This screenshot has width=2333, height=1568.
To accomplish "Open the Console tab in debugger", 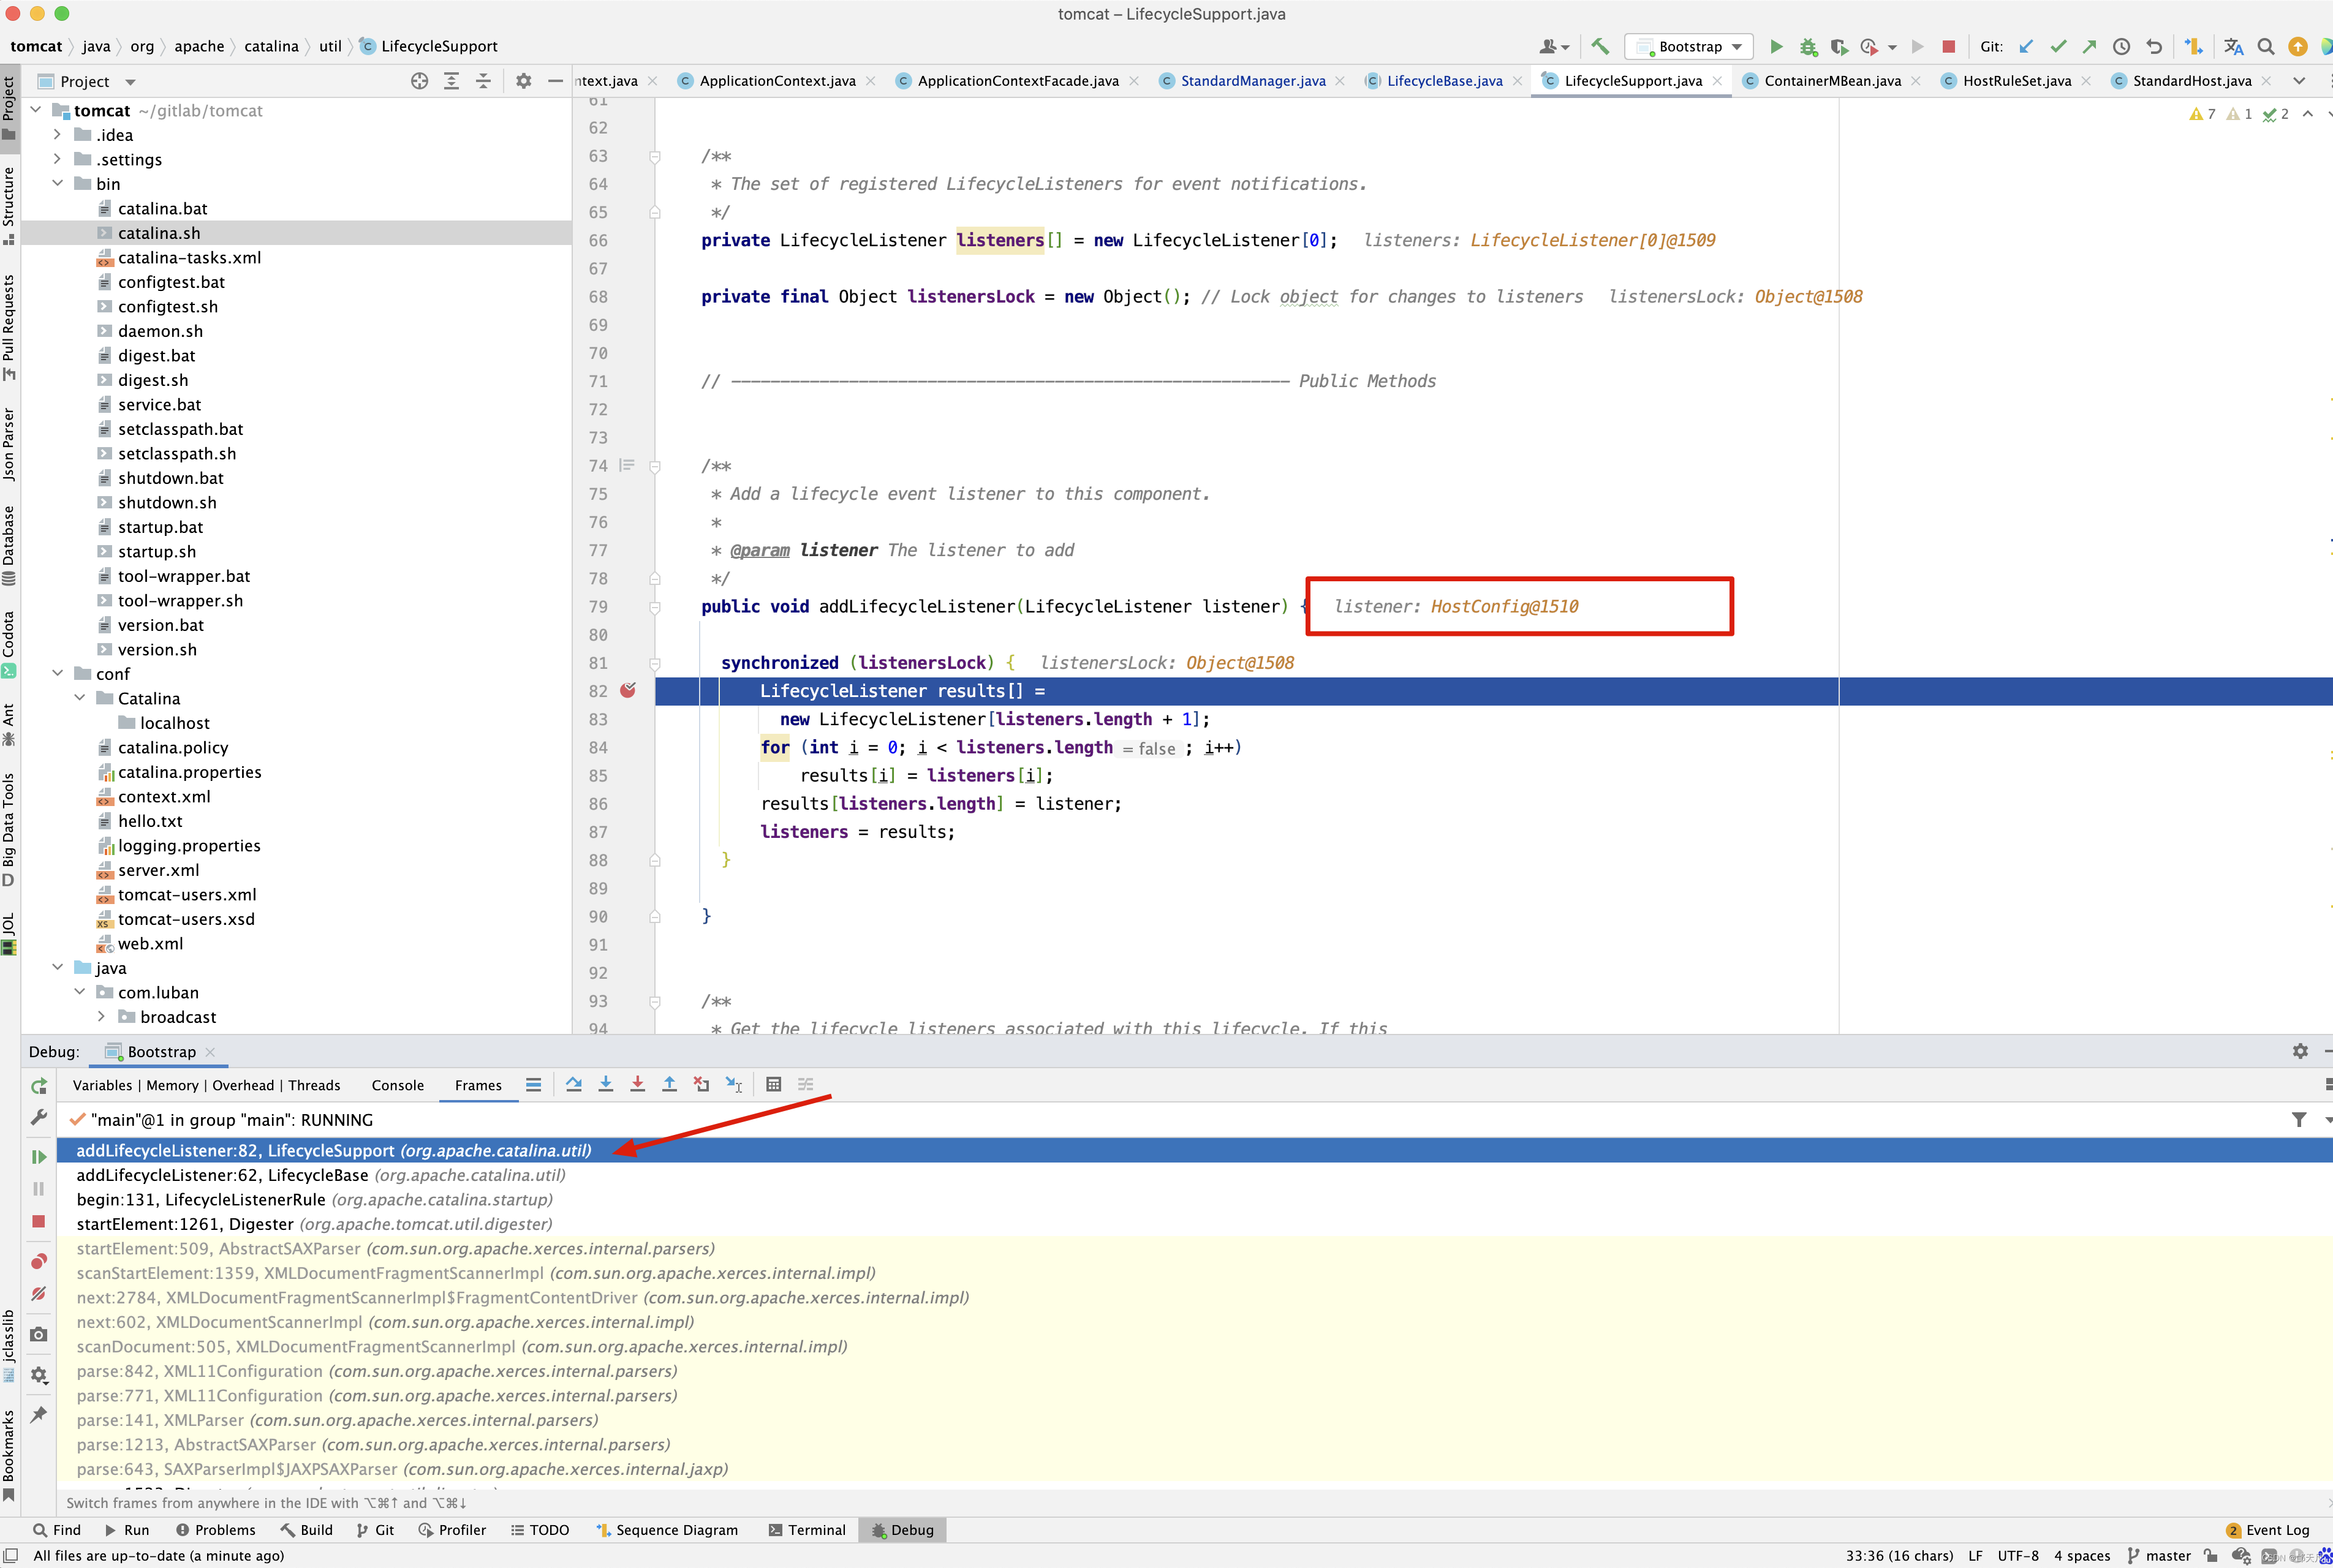I will [x=397, y=1085].
